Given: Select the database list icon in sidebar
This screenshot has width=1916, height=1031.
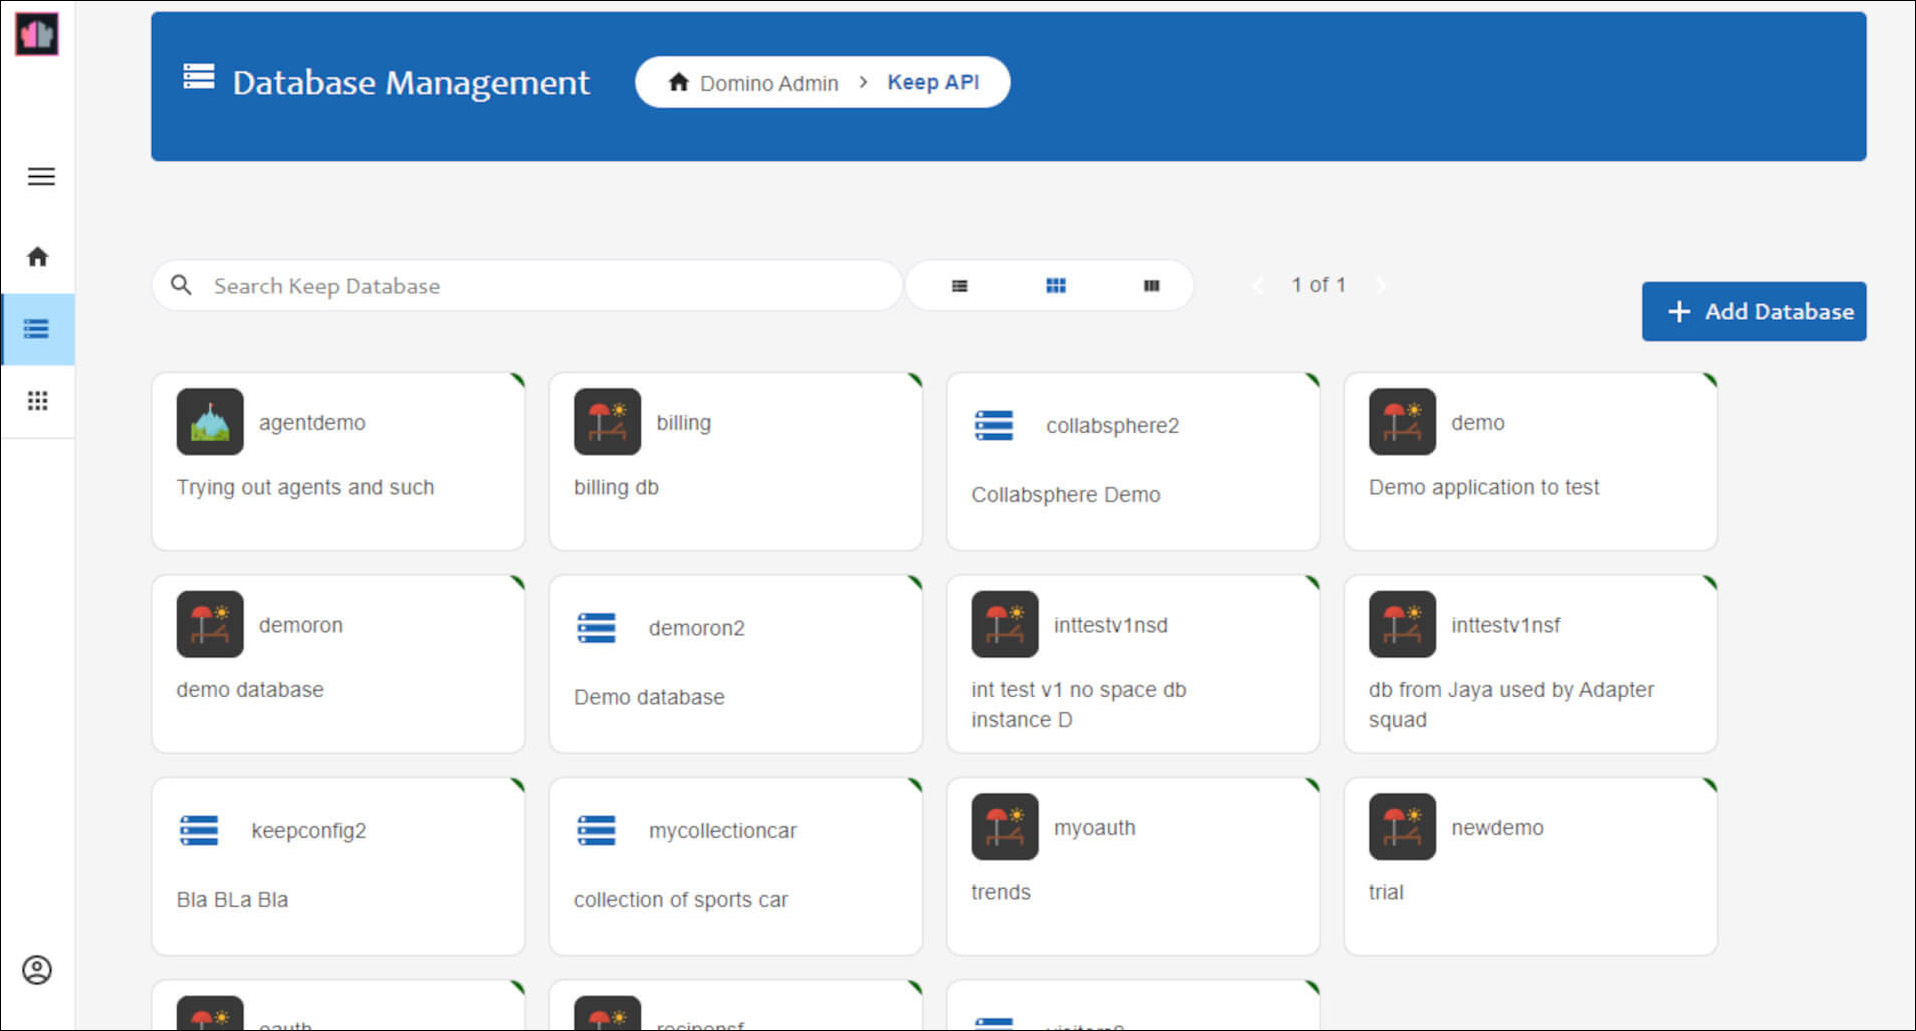Looking at the screenshot, I should click(x=37, y=329).
